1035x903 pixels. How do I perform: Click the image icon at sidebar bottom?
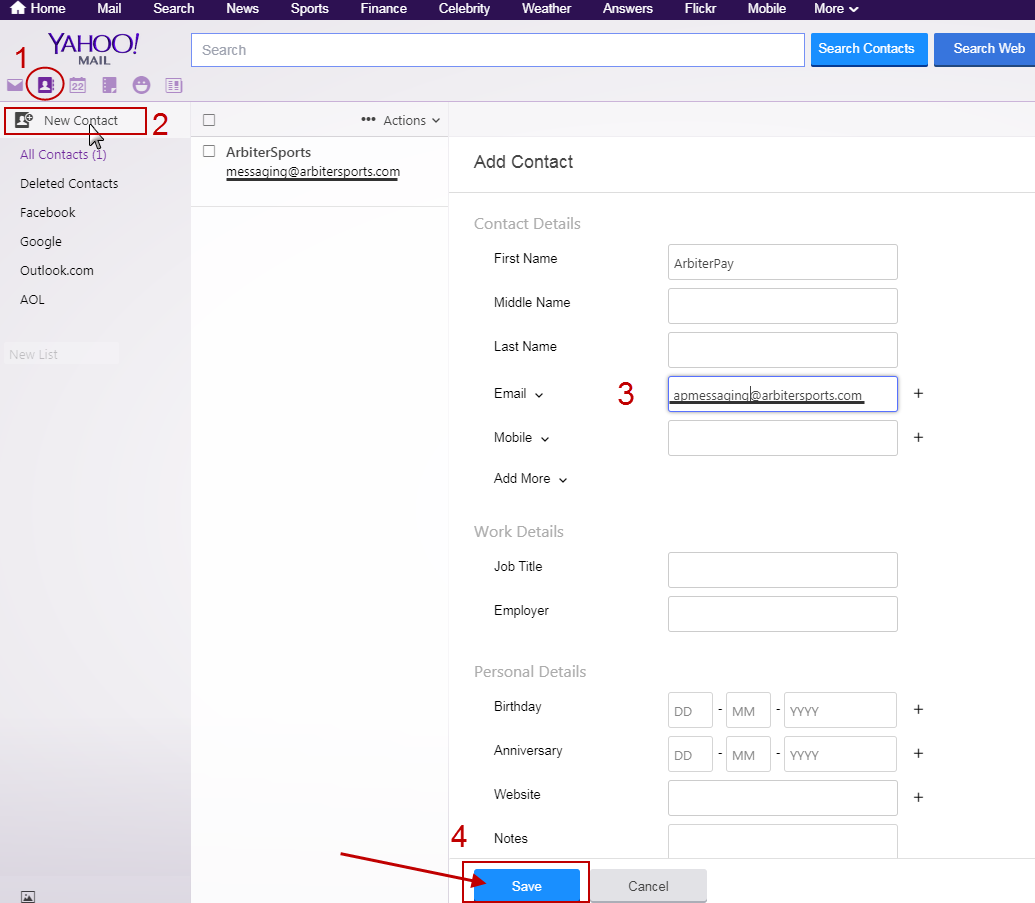(x=28, y=896)
